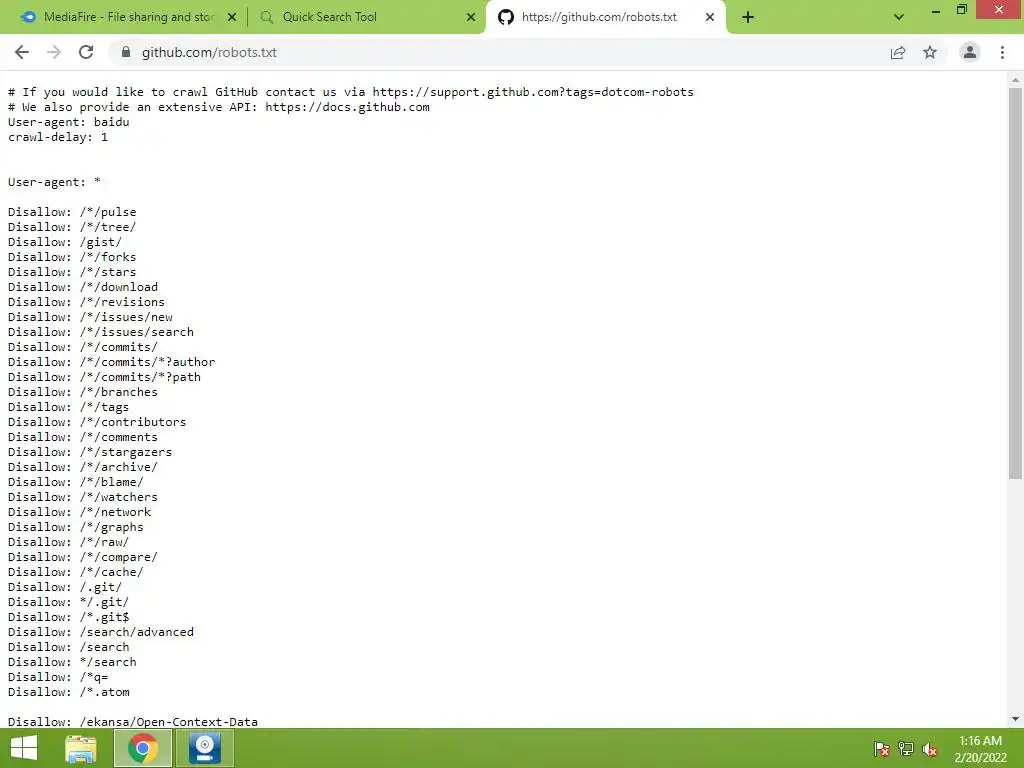The height and width of the screenshot is (768, 1024).
Task: Click "Disallow: /*/cache/" line
Action: click(x=76, y=573)
